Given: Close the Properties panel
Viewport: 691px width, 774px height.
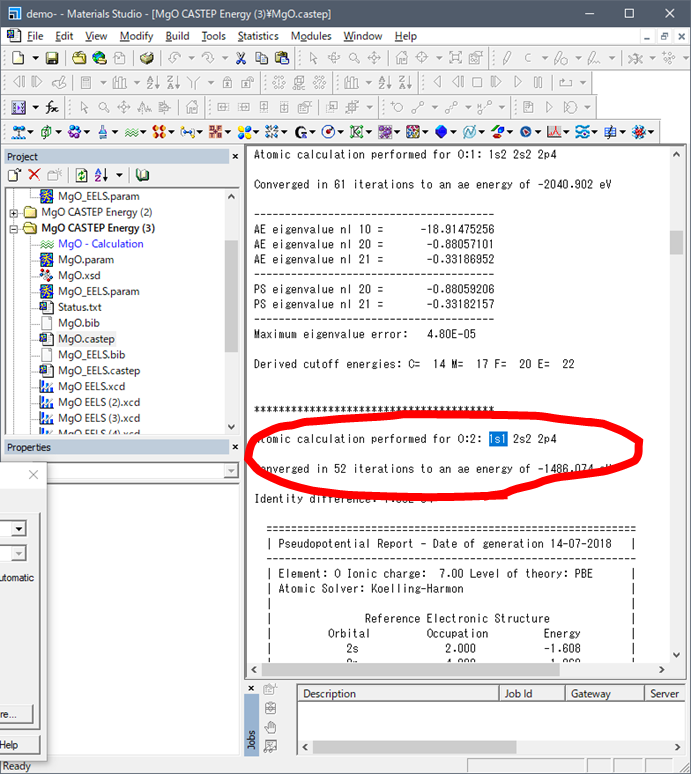Looking at the screenshot, I should 235,447.
